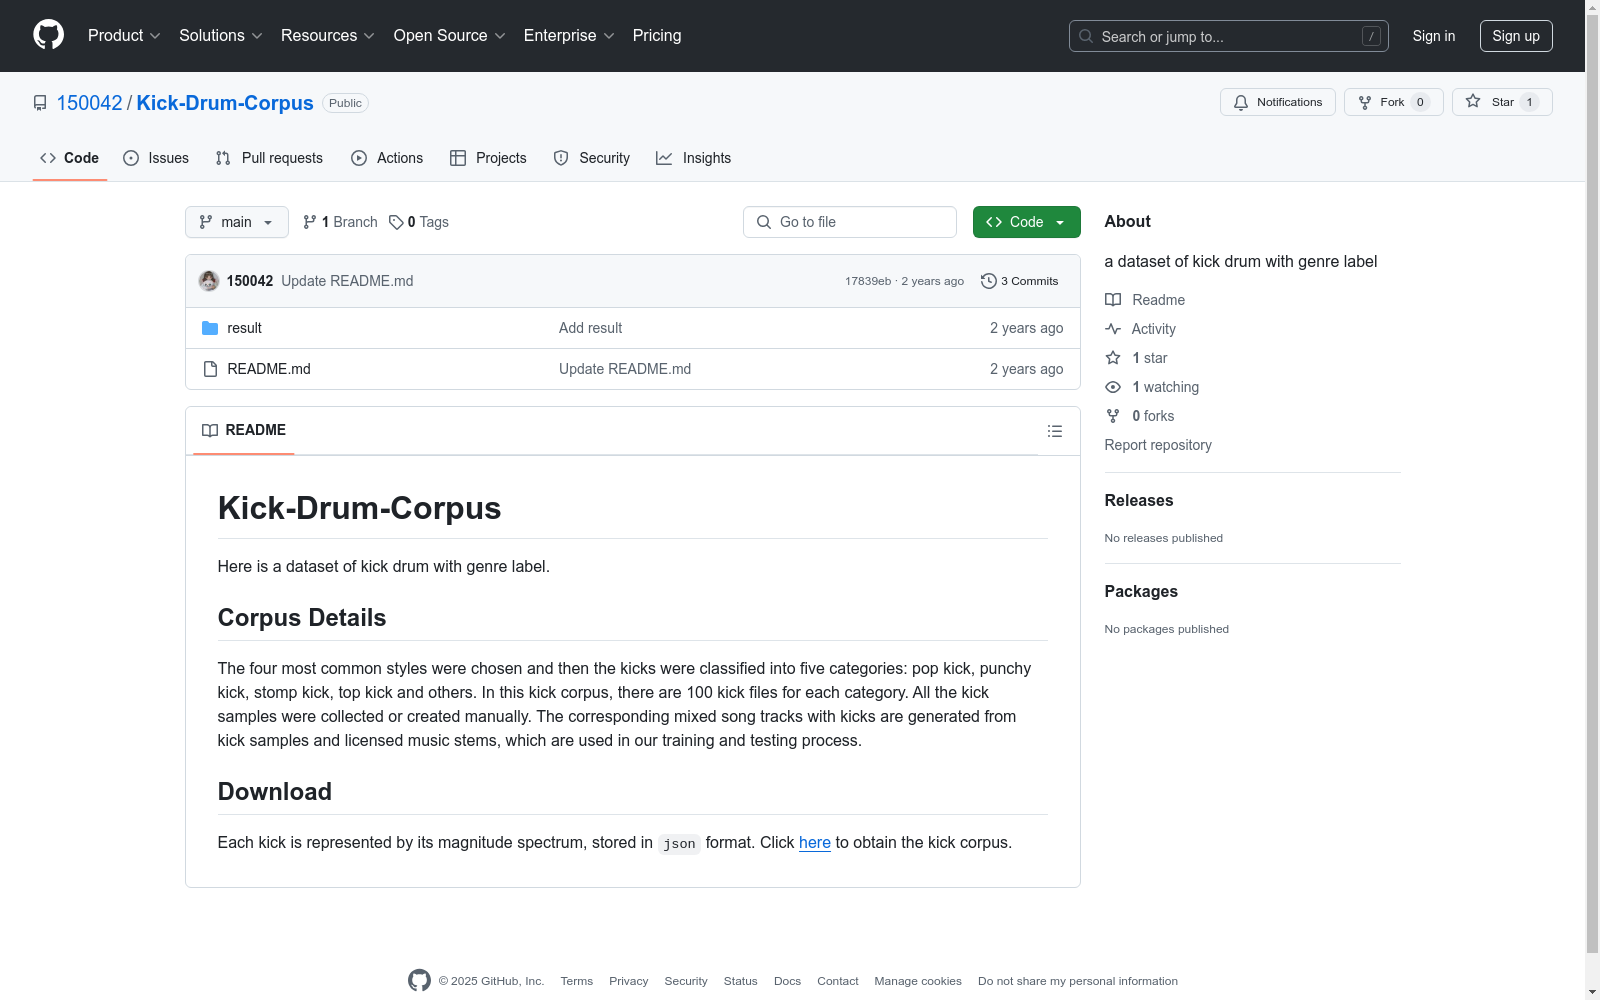This screenshot has width=1600, height=1000.
Task: Click the branch icon next to 1 Branch
Action: (x=310, y=222)
